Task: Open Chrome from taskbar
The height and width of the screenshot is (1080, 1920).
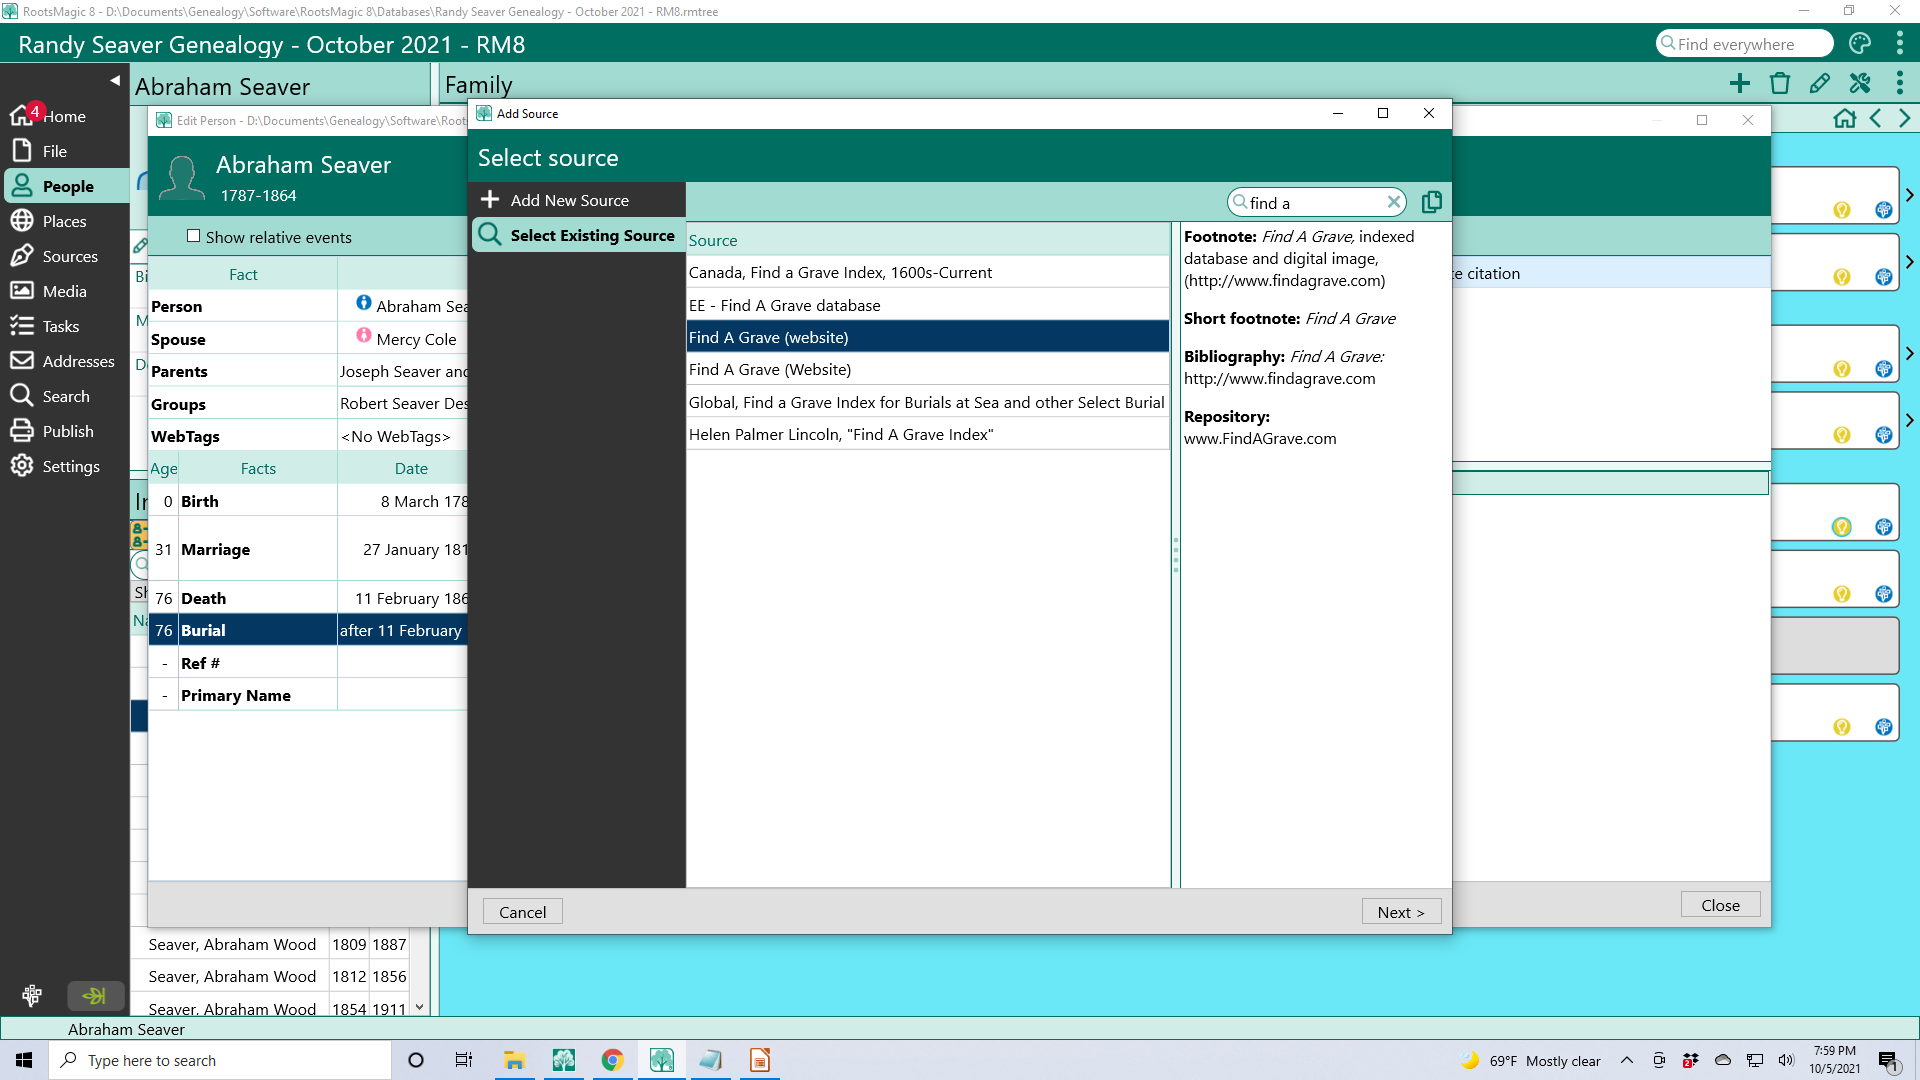Action: [x=613, y=1060]
